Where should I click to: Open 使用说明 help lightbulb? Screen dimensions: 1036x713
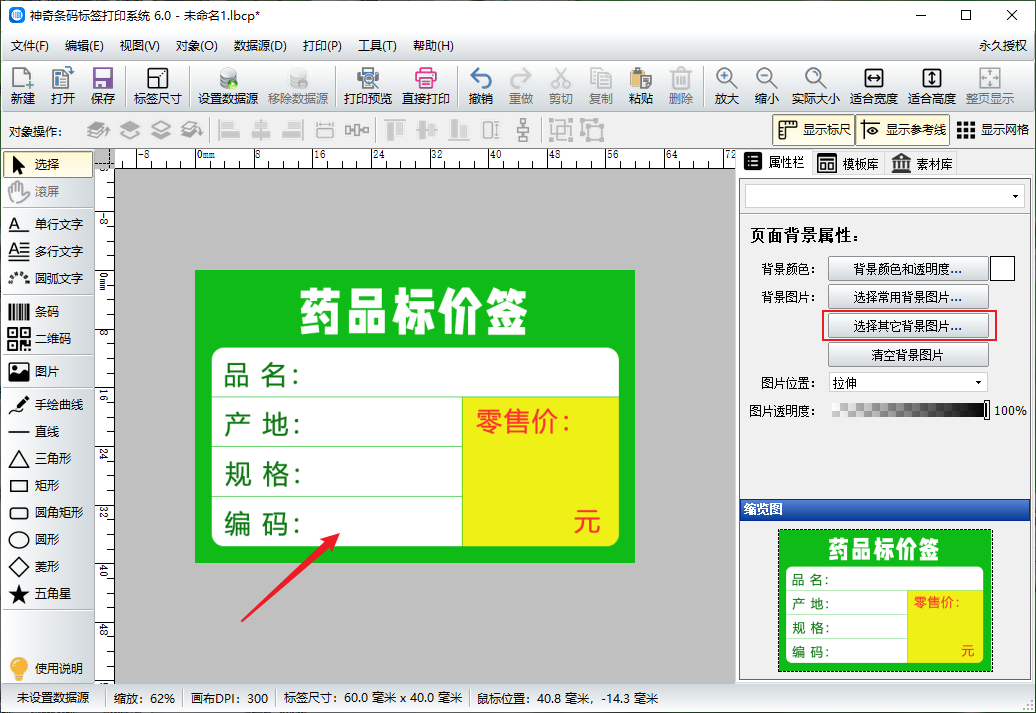pyautogui.click(x=48, y=668)
